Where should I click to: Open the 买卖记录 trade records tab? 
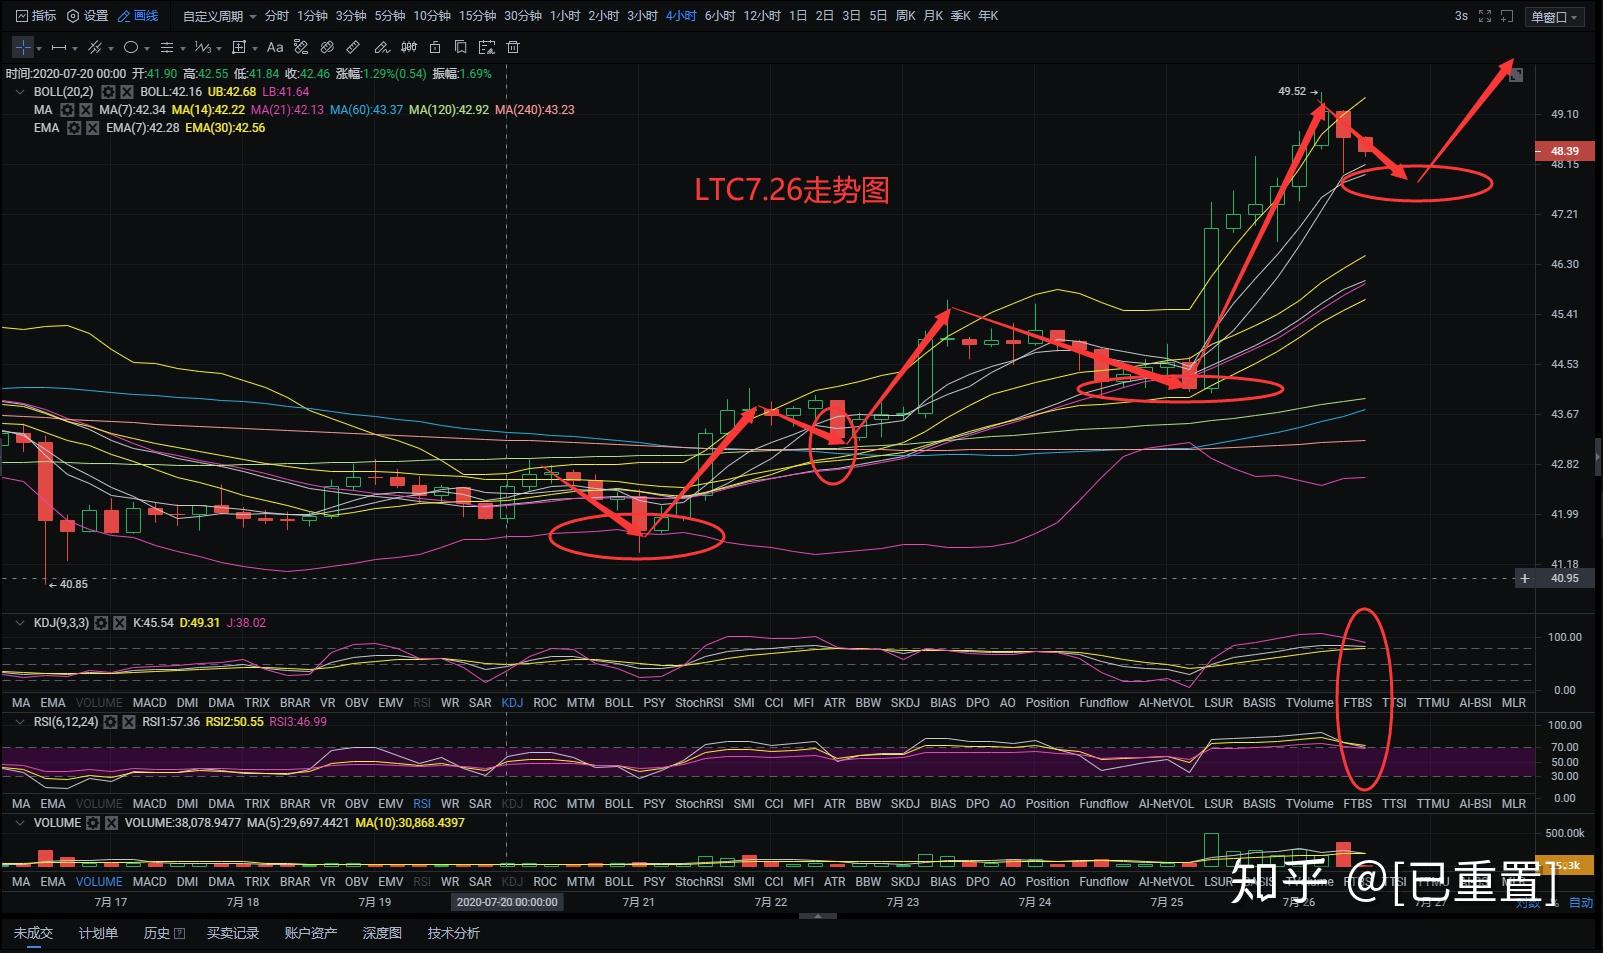coord(233,933)
